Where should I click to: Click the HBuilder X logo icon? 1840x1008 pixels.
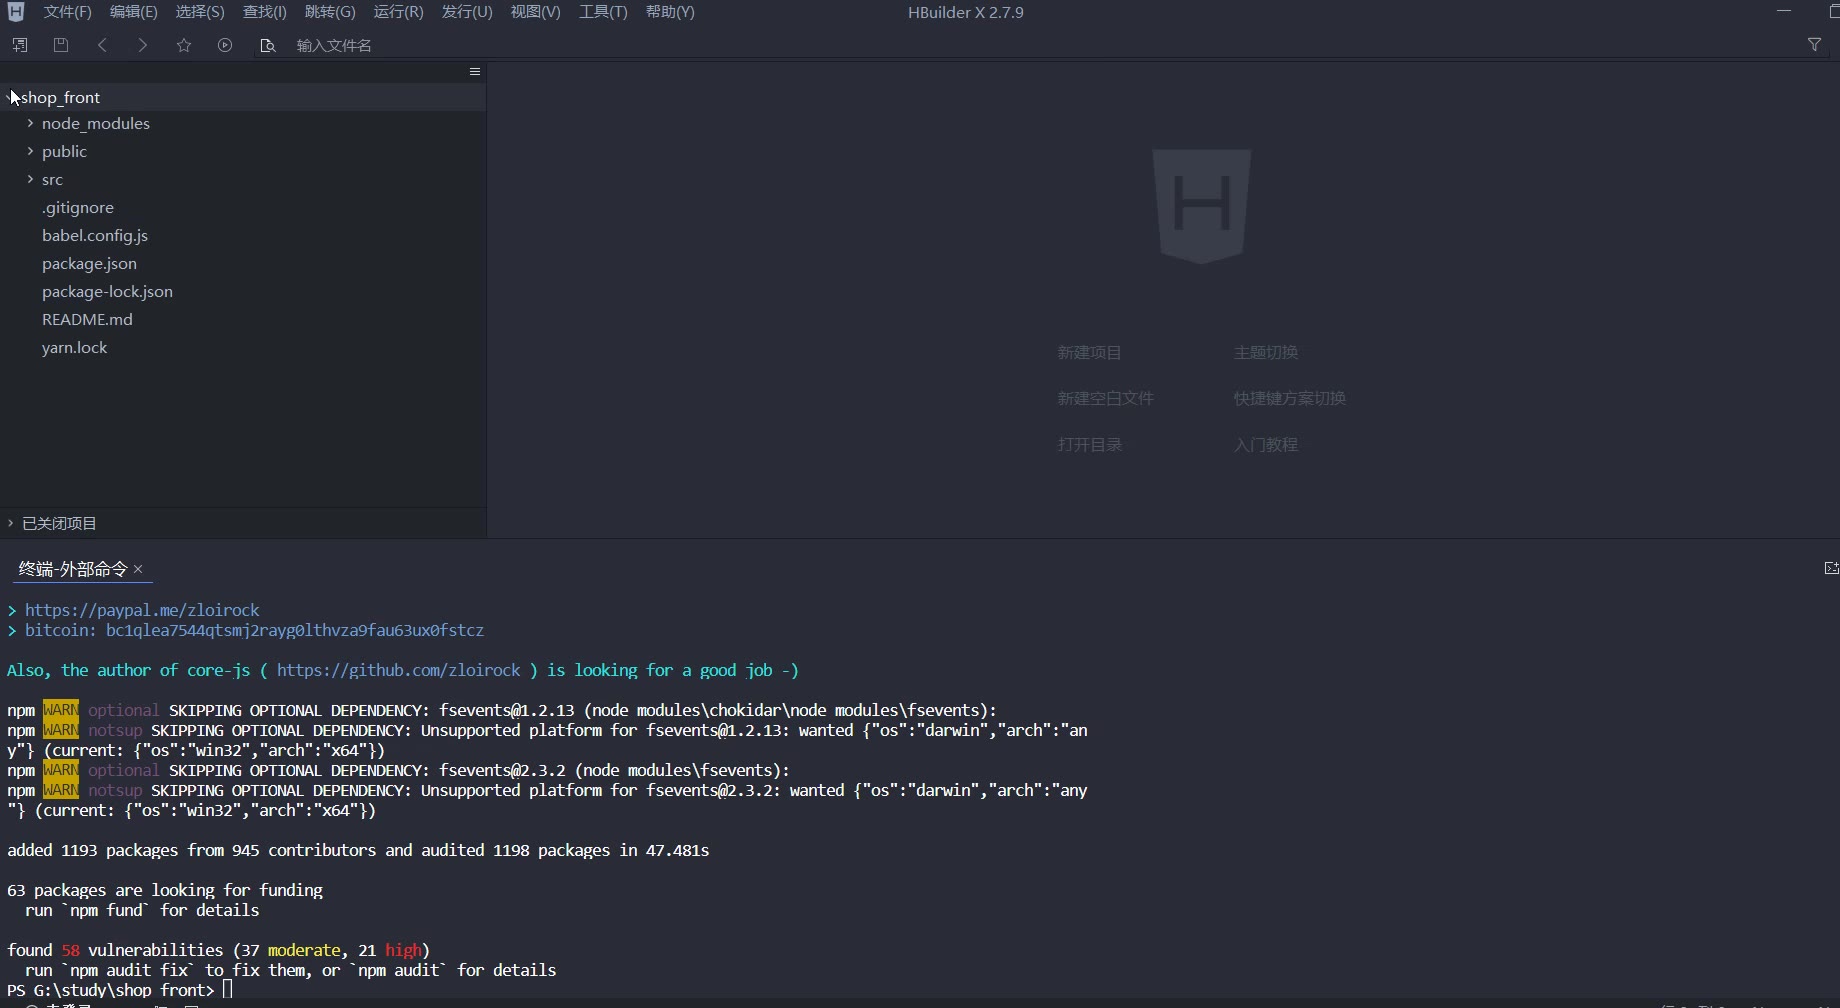(x=15, y=12)
